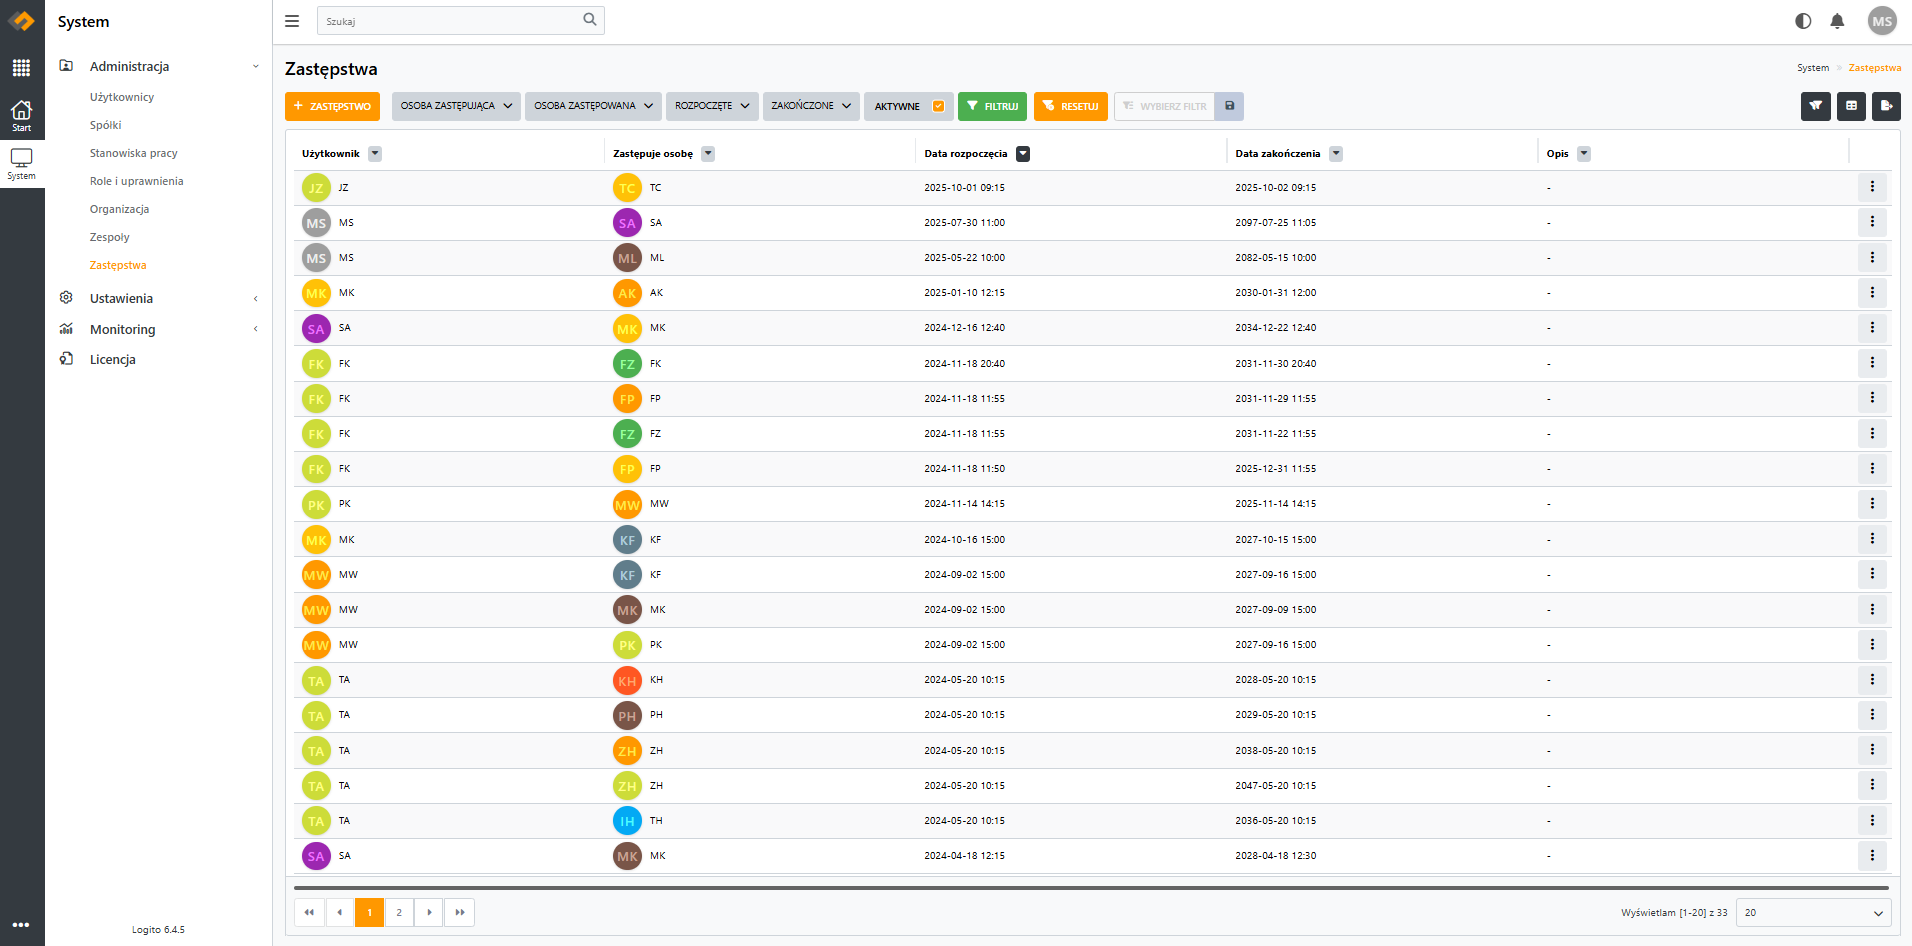The image size is (1912, 946).
Task: Switch dark/light contrast mode icon
Action: tap(1803, 21)
